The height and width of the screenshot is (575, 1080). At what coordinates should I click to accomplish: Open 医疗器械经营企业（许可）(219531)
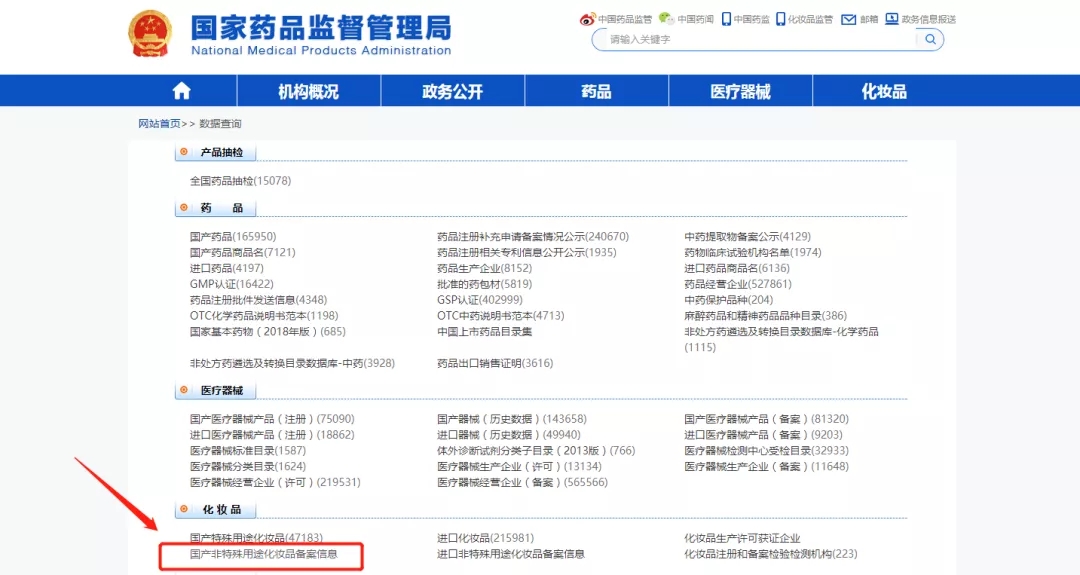pyautogui.click(x=275, y=482)
